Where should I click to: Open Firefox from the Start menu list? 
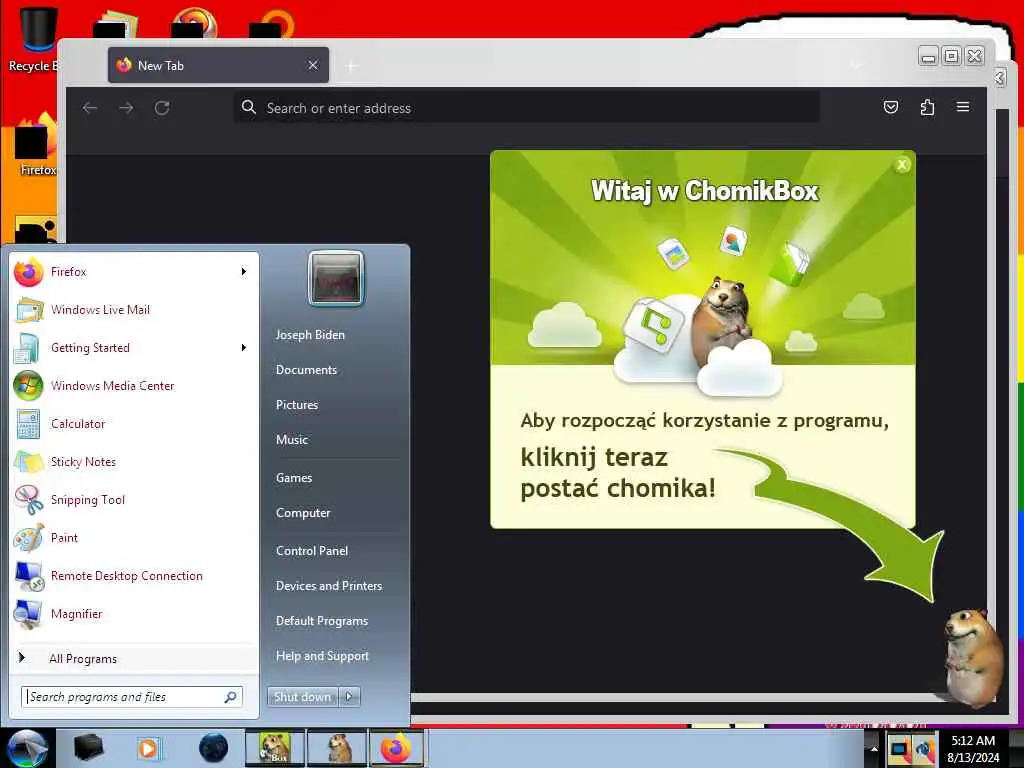[135, 272]
